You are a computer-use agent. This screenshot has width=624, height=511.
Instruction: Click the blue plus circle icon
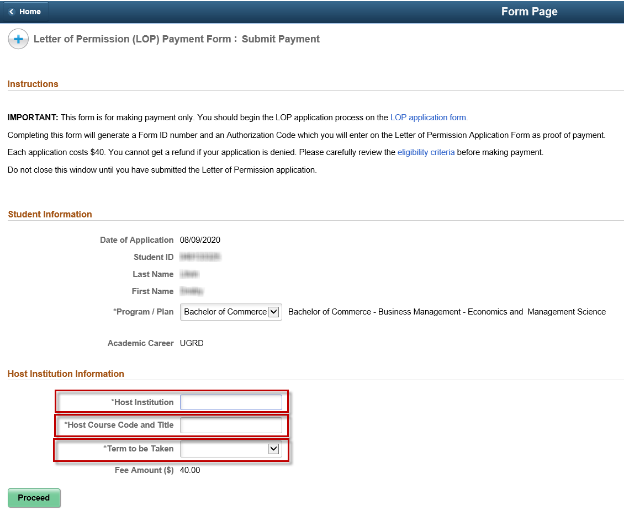coord(18,40)
